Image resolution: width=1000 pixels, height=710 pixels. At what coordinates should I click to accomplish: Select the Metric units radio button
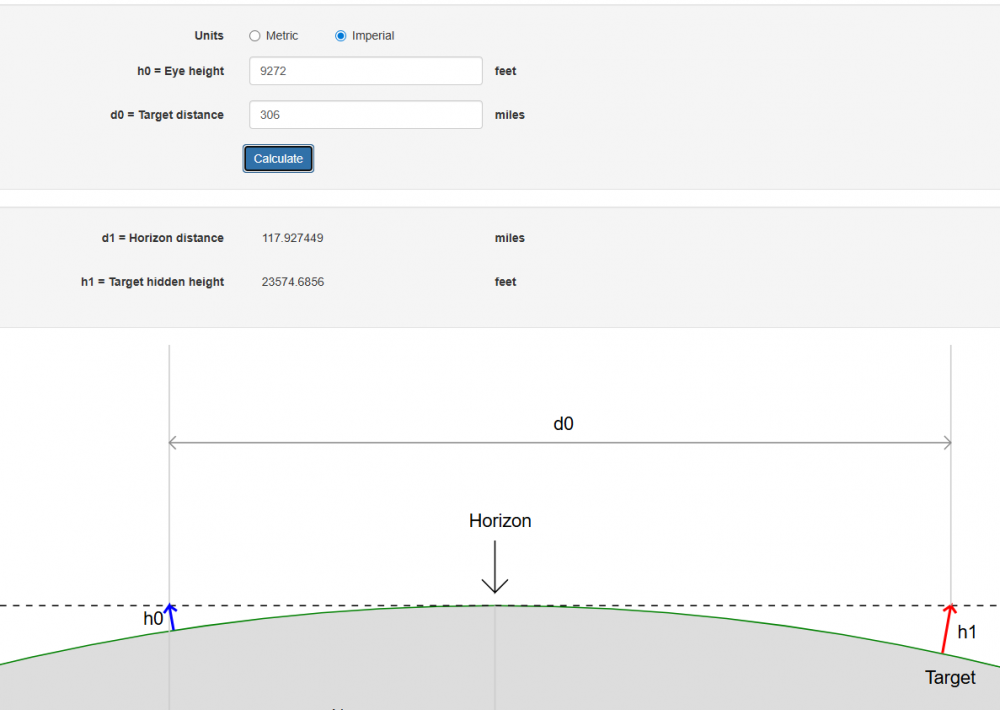pos(255,36)
